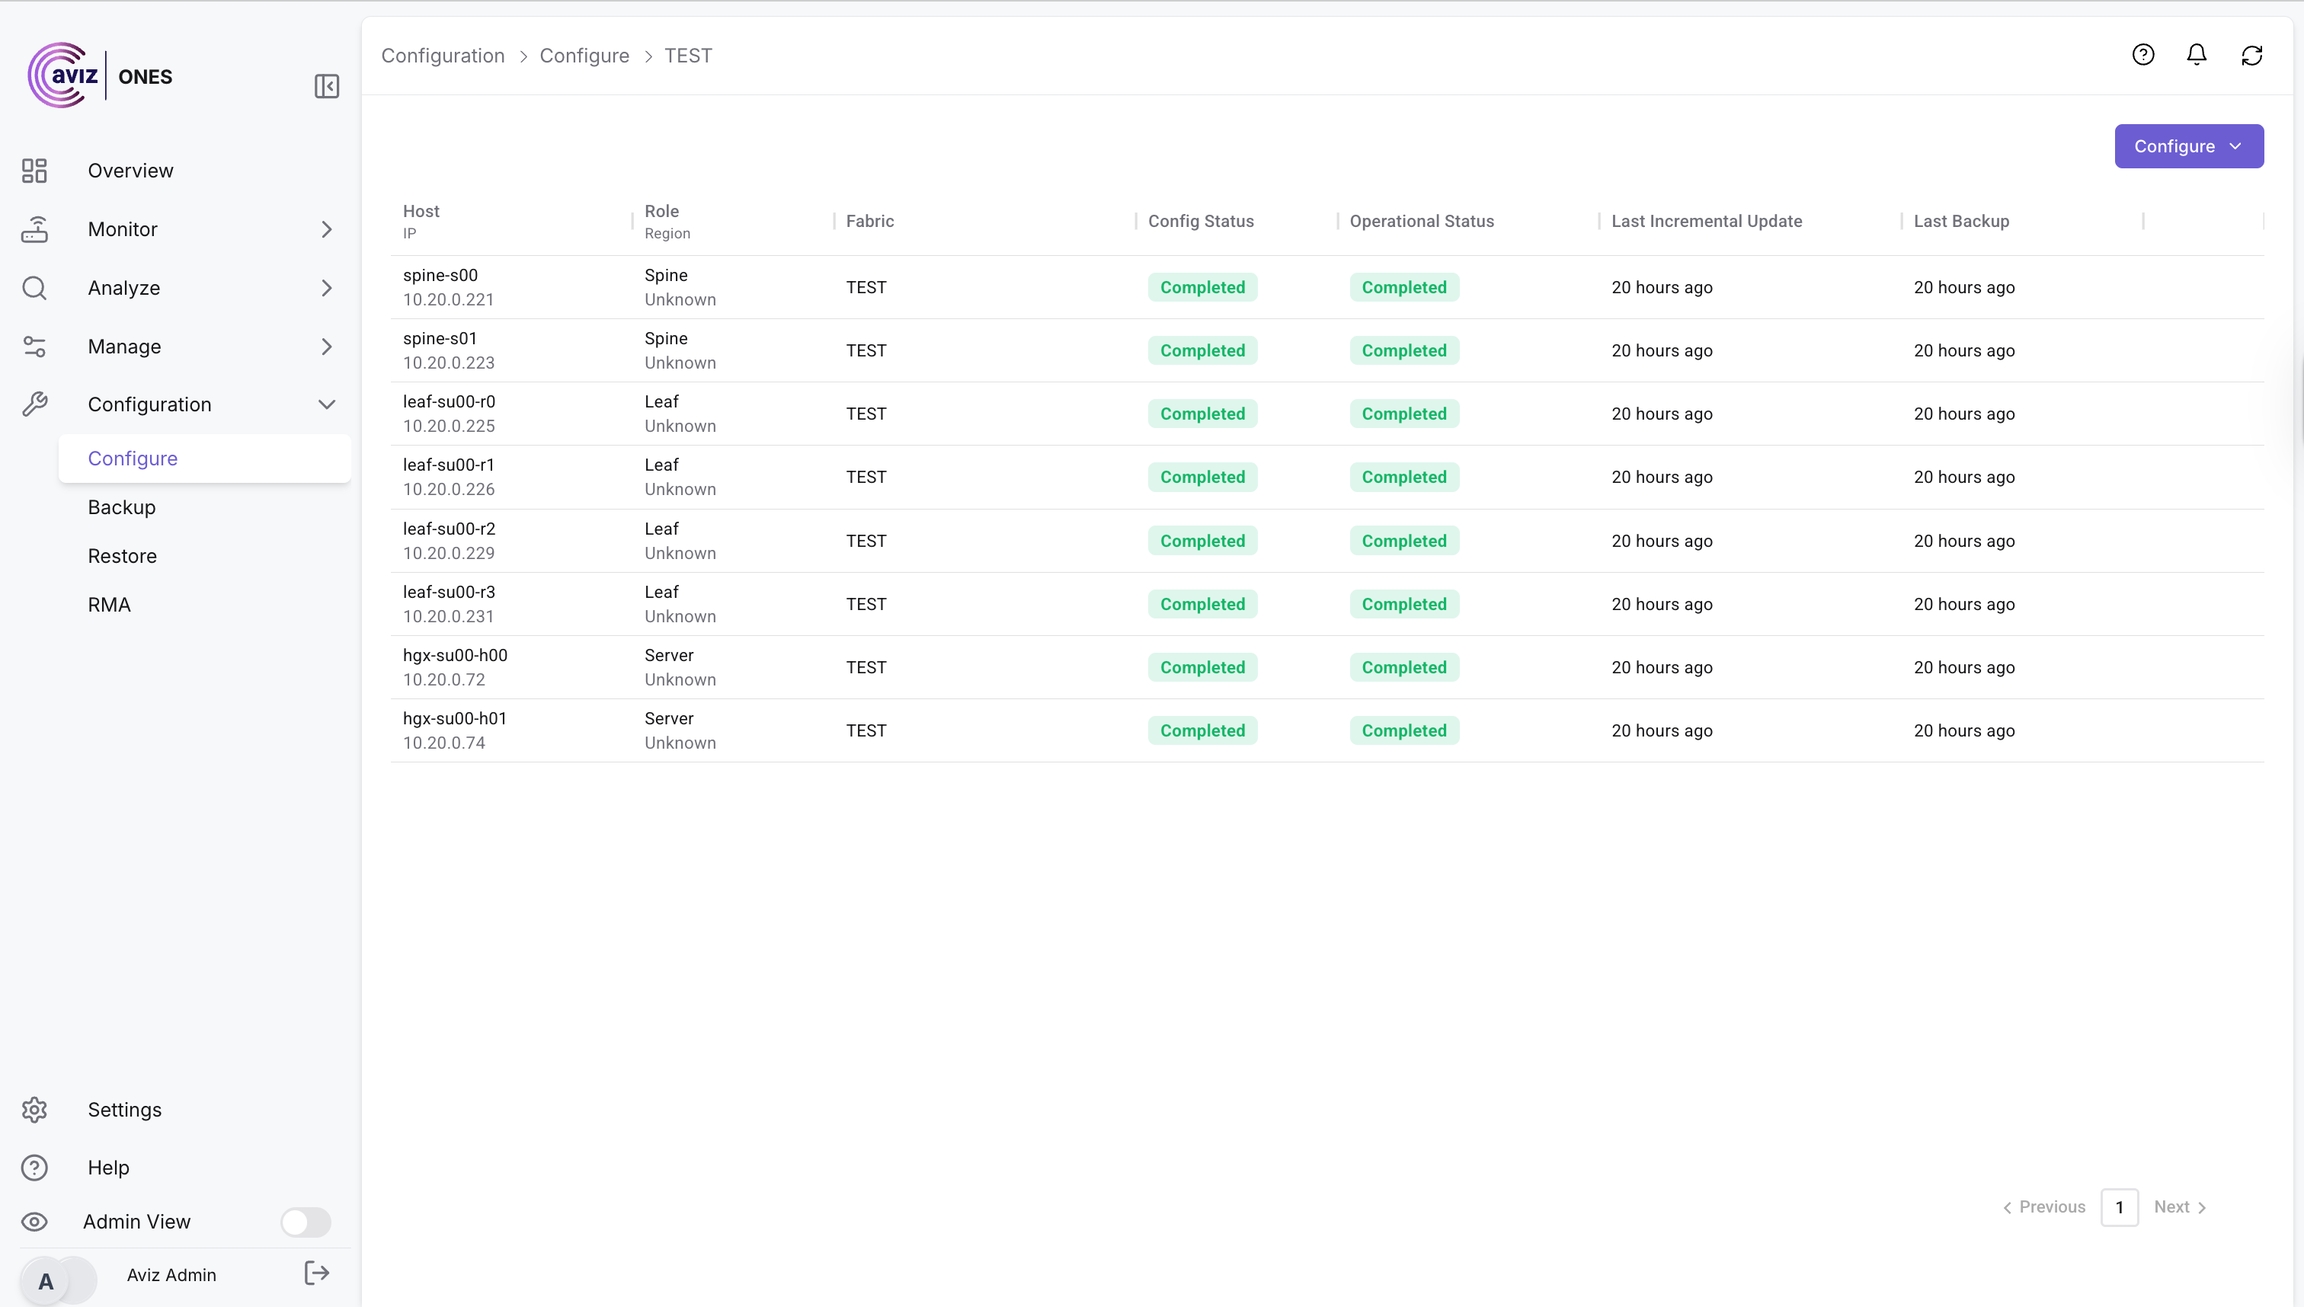Open Settings gear in sidebar
Viewport: 2304px width, 1307px height.
click(x=35, y=1110)
